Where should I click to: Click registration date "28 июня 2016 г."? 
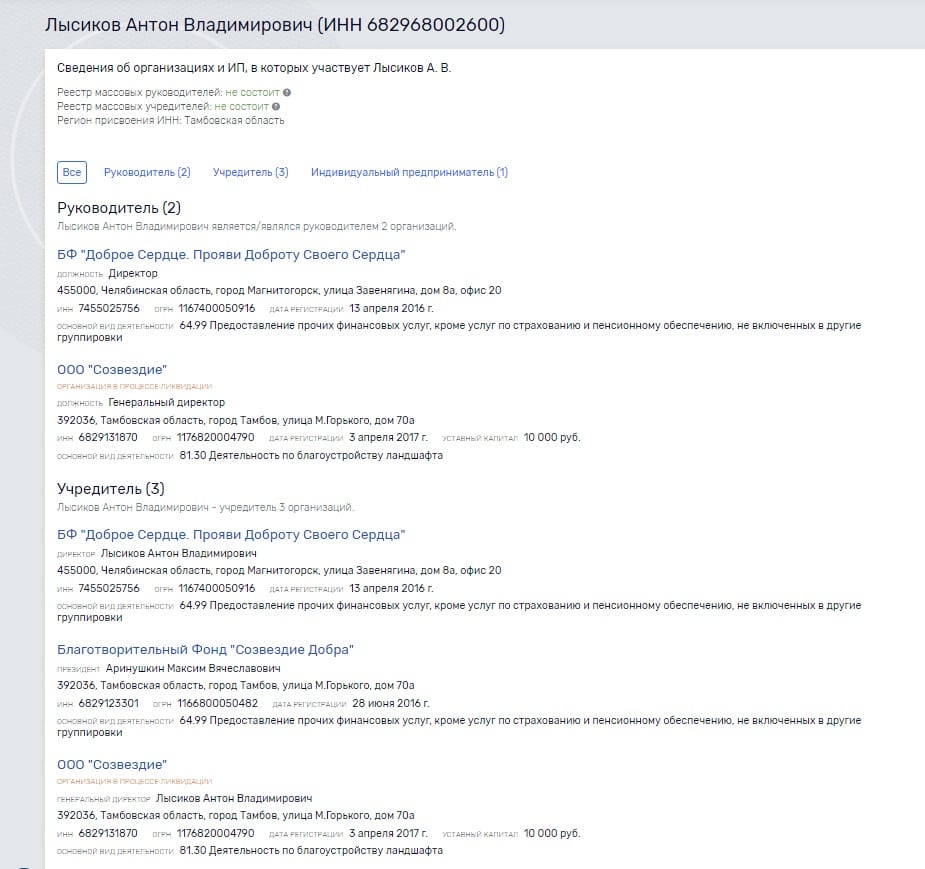391,703
